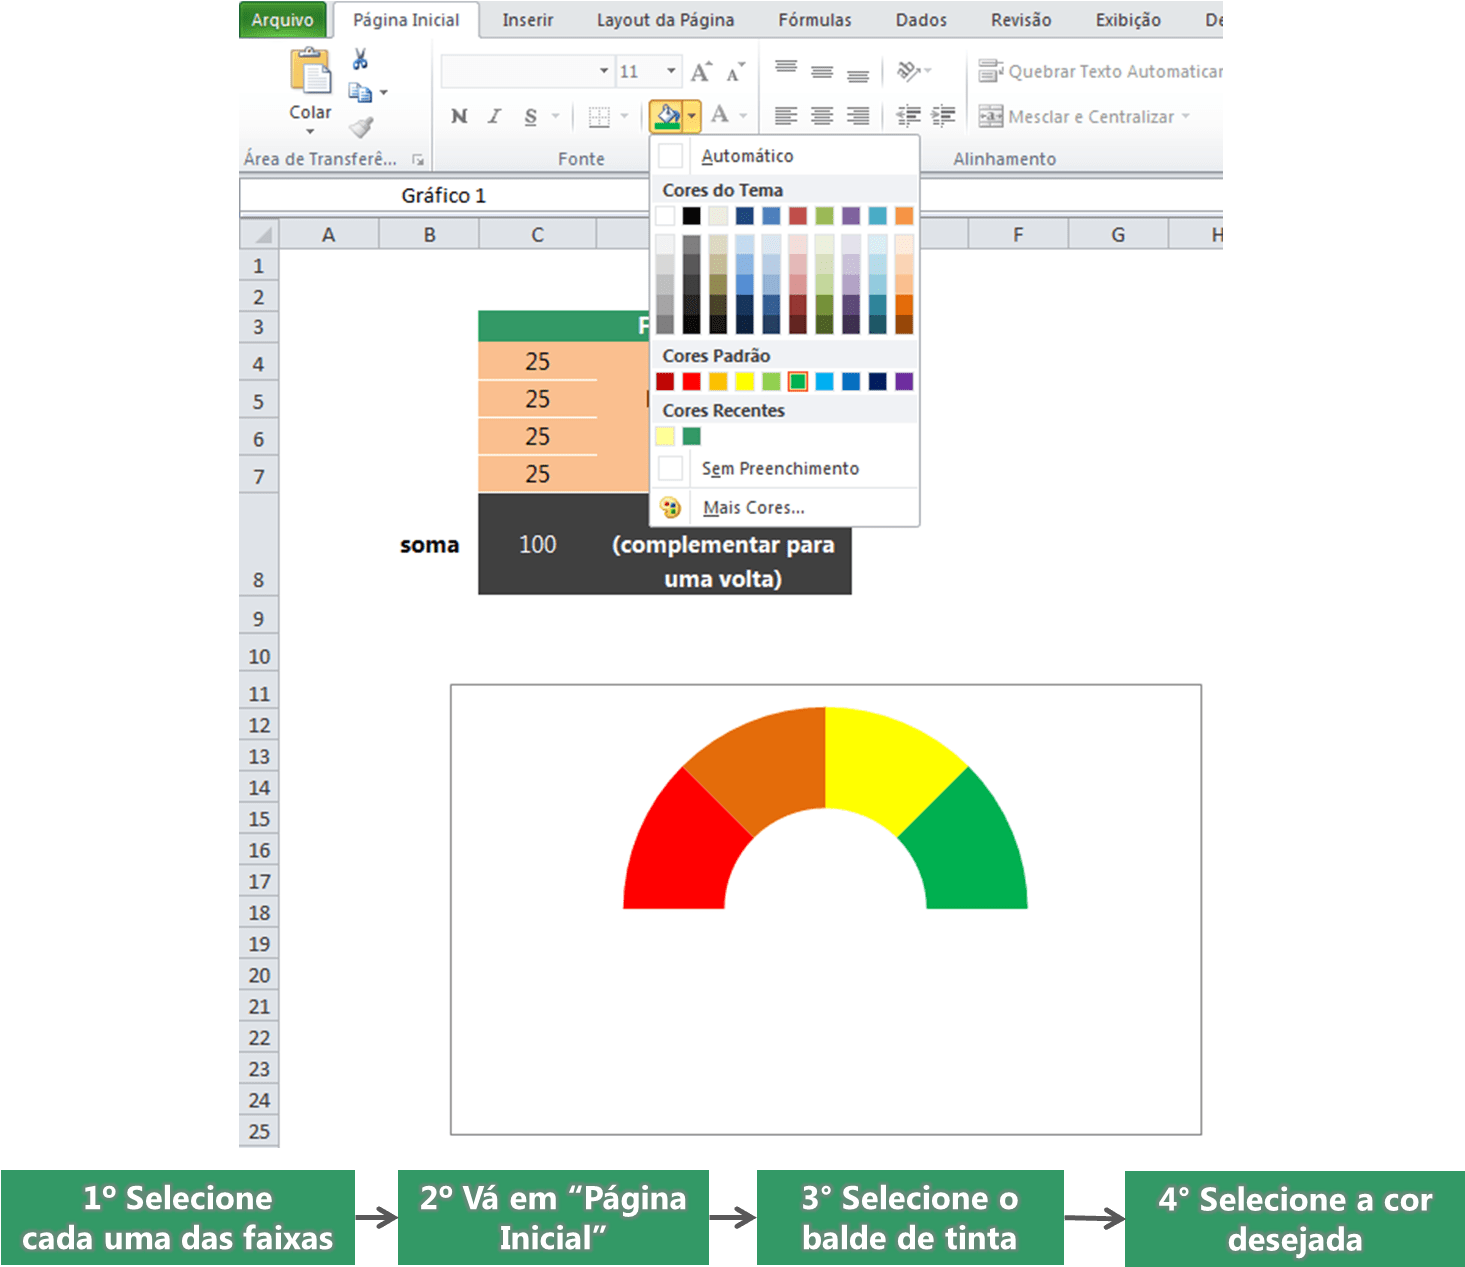
Task: Click the borders icon
Action: (x=599, y=117)
